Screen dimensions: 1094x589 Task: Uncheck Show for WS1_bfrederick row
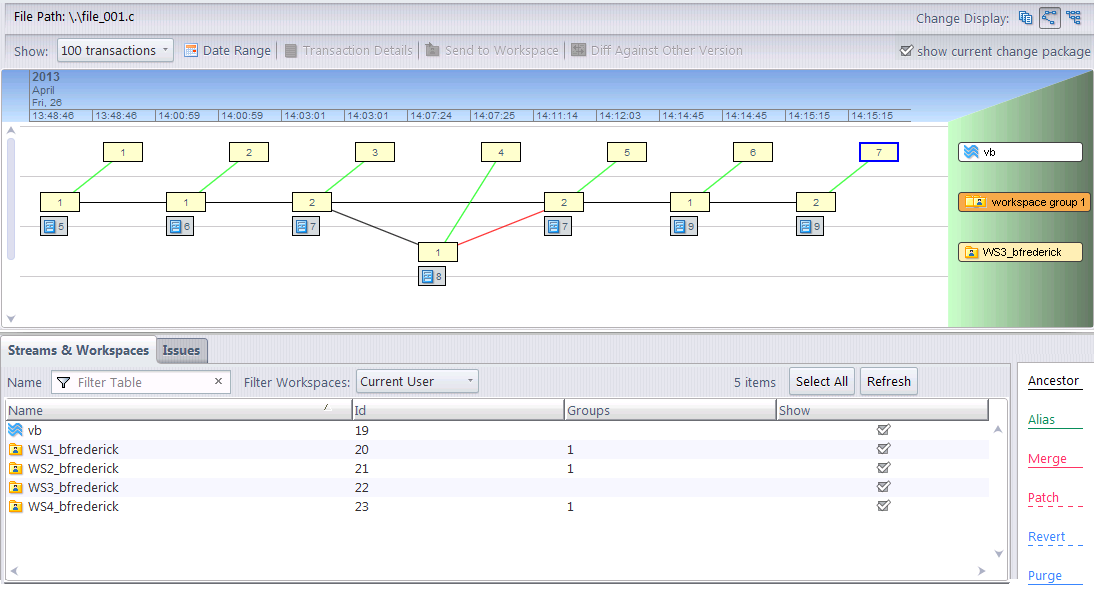883,449
